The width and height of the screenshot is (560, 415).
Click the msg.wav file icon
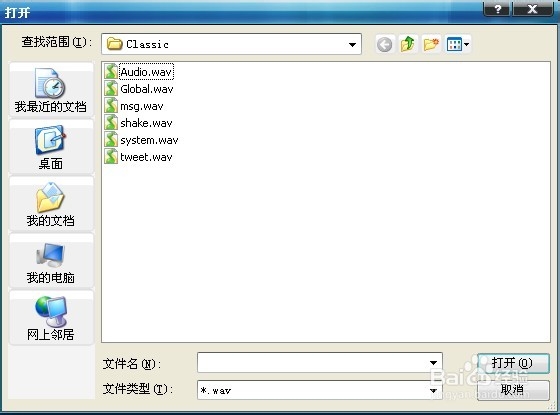pos(111,106)
